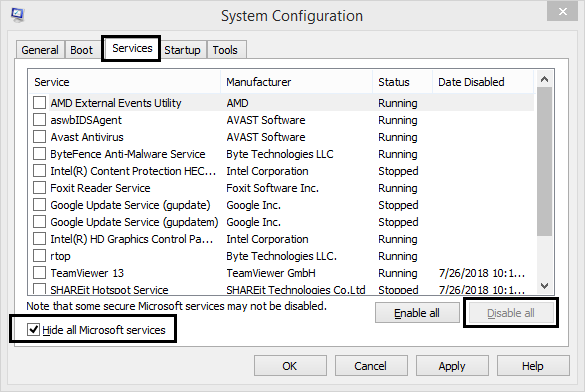
Task: Select 'TeamViewer GmbH' manufacturer cell
Action: click(x=271, y=273)
